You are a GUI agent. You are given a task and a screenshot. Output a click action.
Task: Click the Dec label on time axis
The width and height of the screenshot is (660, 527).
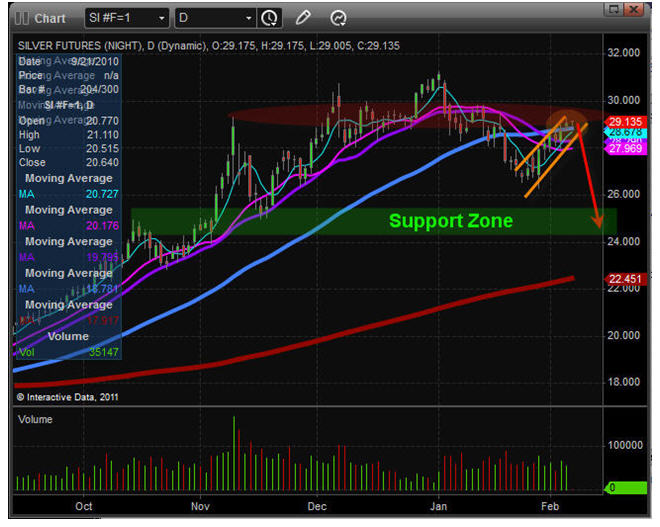(319, 506)
